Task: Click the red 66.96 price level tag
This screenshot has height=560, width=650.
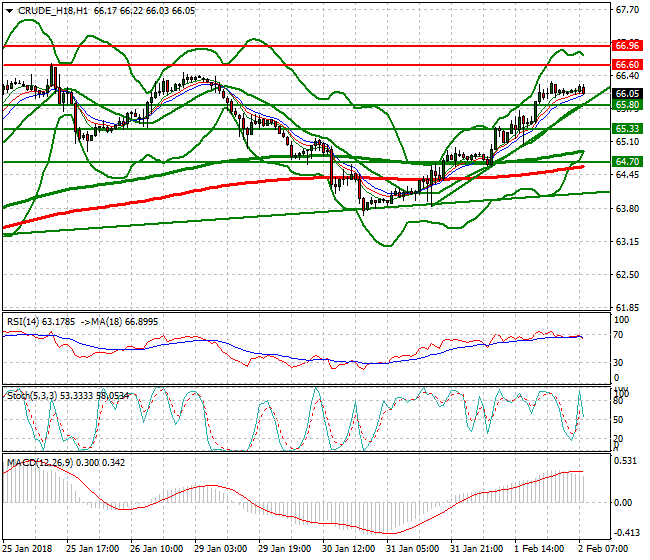Action: tap(627, 45)
